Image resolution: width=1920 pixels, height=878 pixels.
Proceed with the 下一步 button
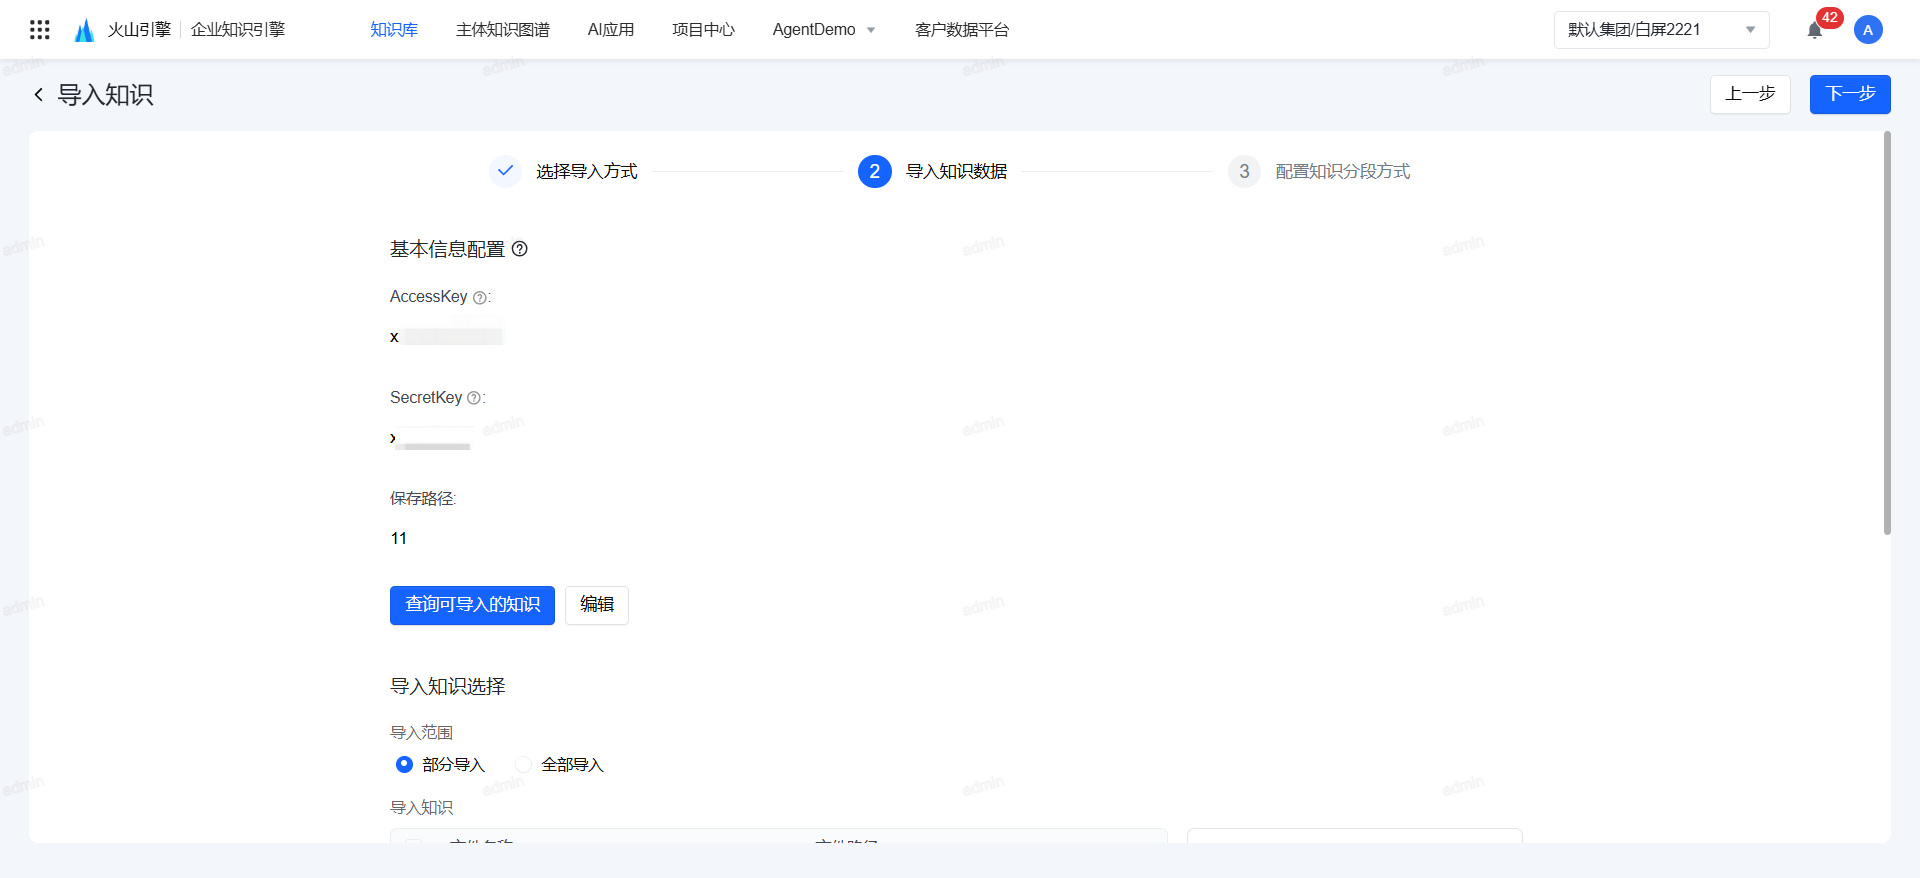pyautogui.click(x=1849, y=94)
